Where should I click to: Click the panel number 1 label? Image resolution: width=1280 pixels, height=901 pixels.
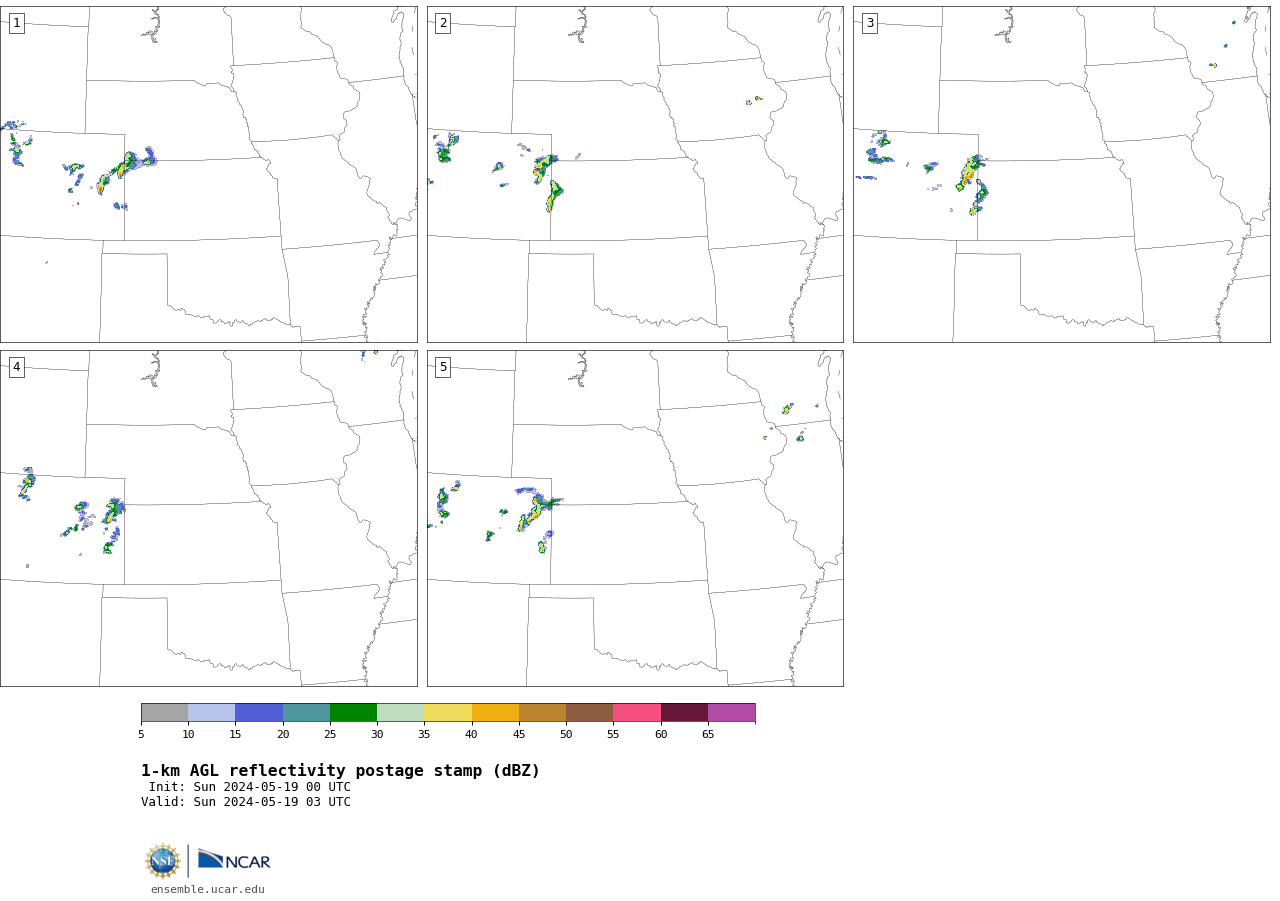pyautogui.click(x=16, y=23)
